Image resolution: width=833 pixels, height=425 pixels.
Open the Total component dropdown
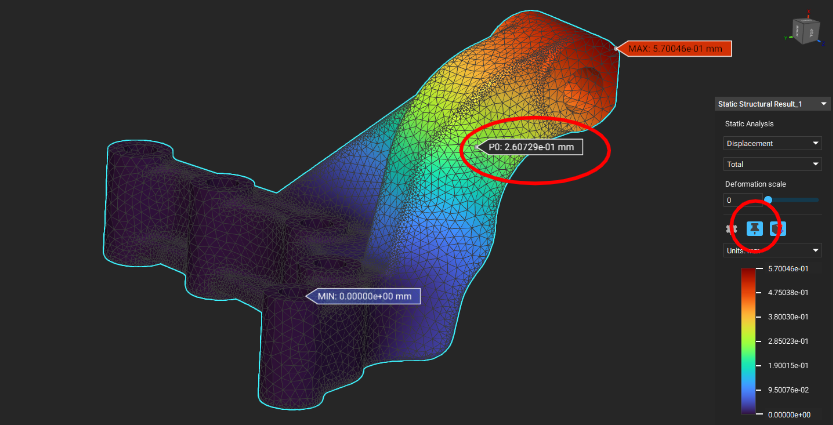click(x=772, y=164)
